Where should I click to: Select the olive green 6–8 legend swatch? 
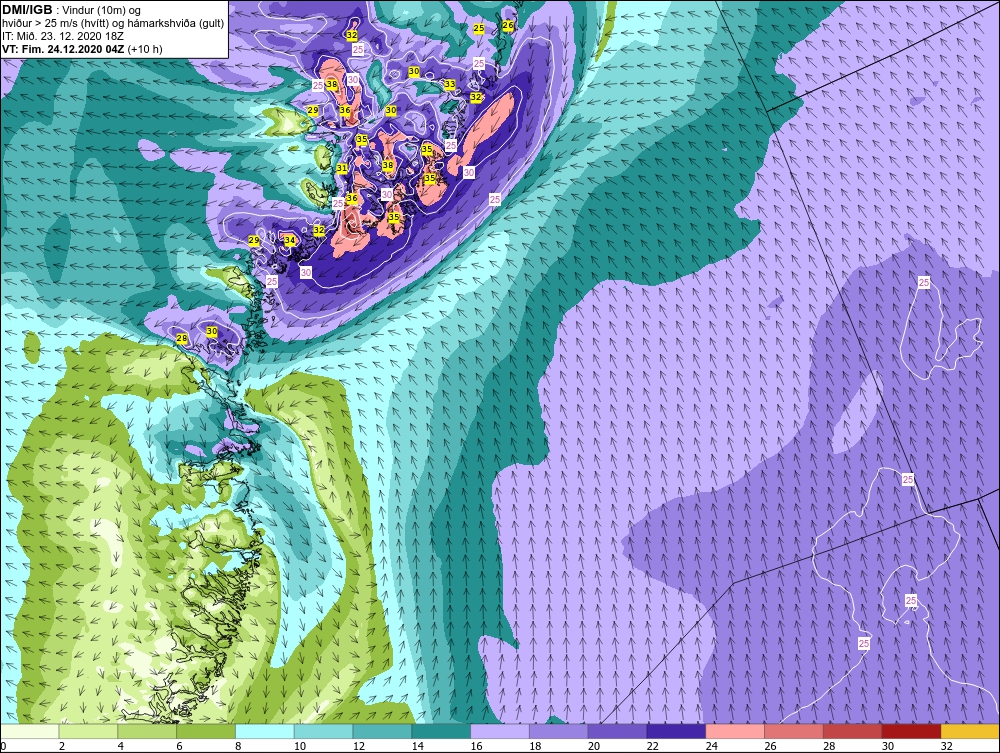coord(206,731)
